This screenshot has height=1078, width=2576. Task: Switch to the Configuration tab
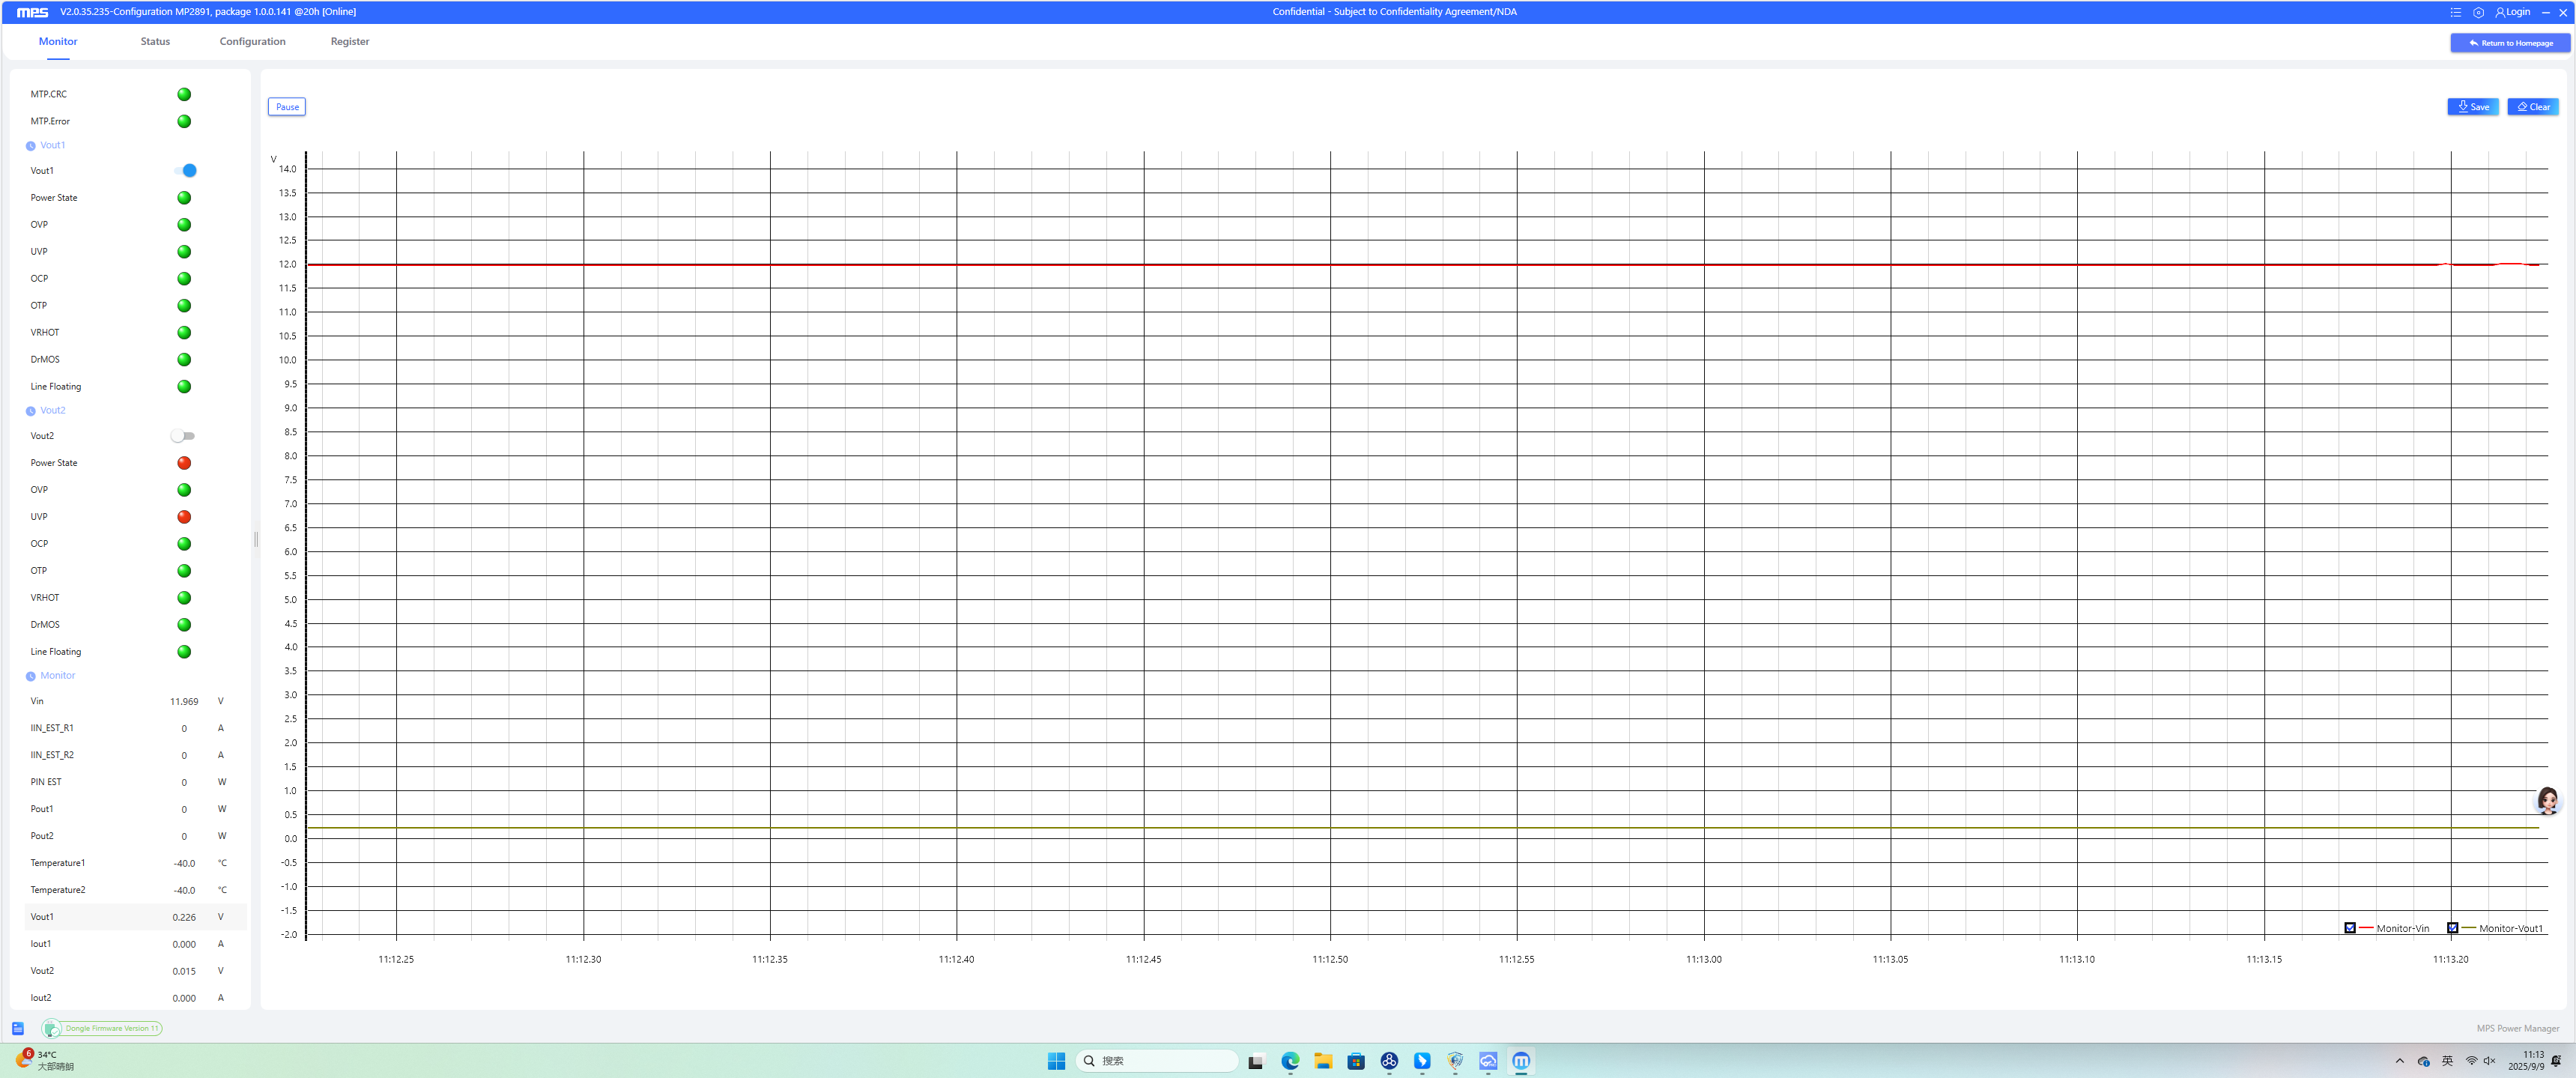[252, 41]
